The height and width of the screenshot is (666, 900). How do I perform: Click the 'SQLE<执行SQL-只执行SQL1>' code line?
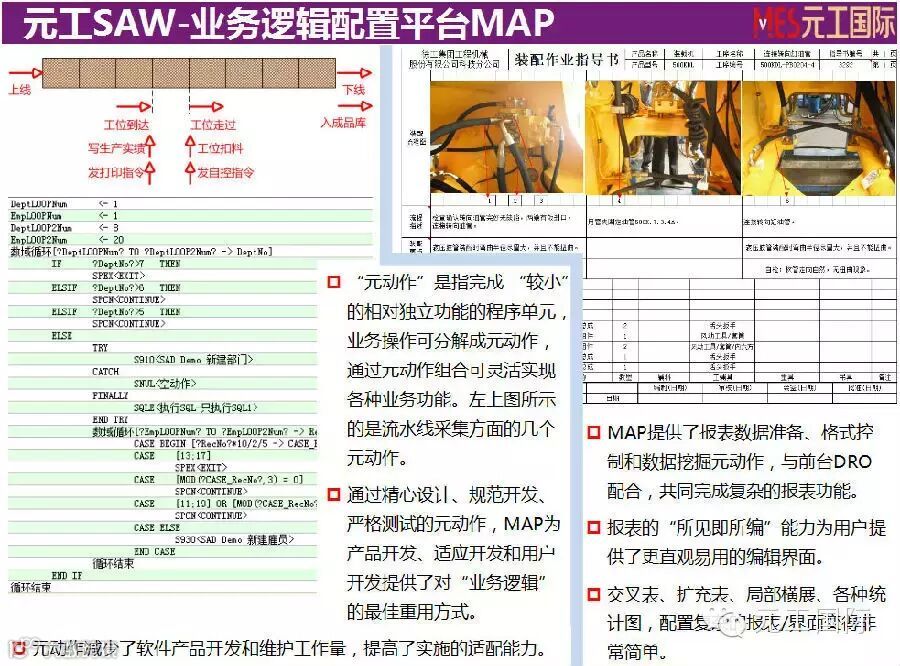[196, 408]
